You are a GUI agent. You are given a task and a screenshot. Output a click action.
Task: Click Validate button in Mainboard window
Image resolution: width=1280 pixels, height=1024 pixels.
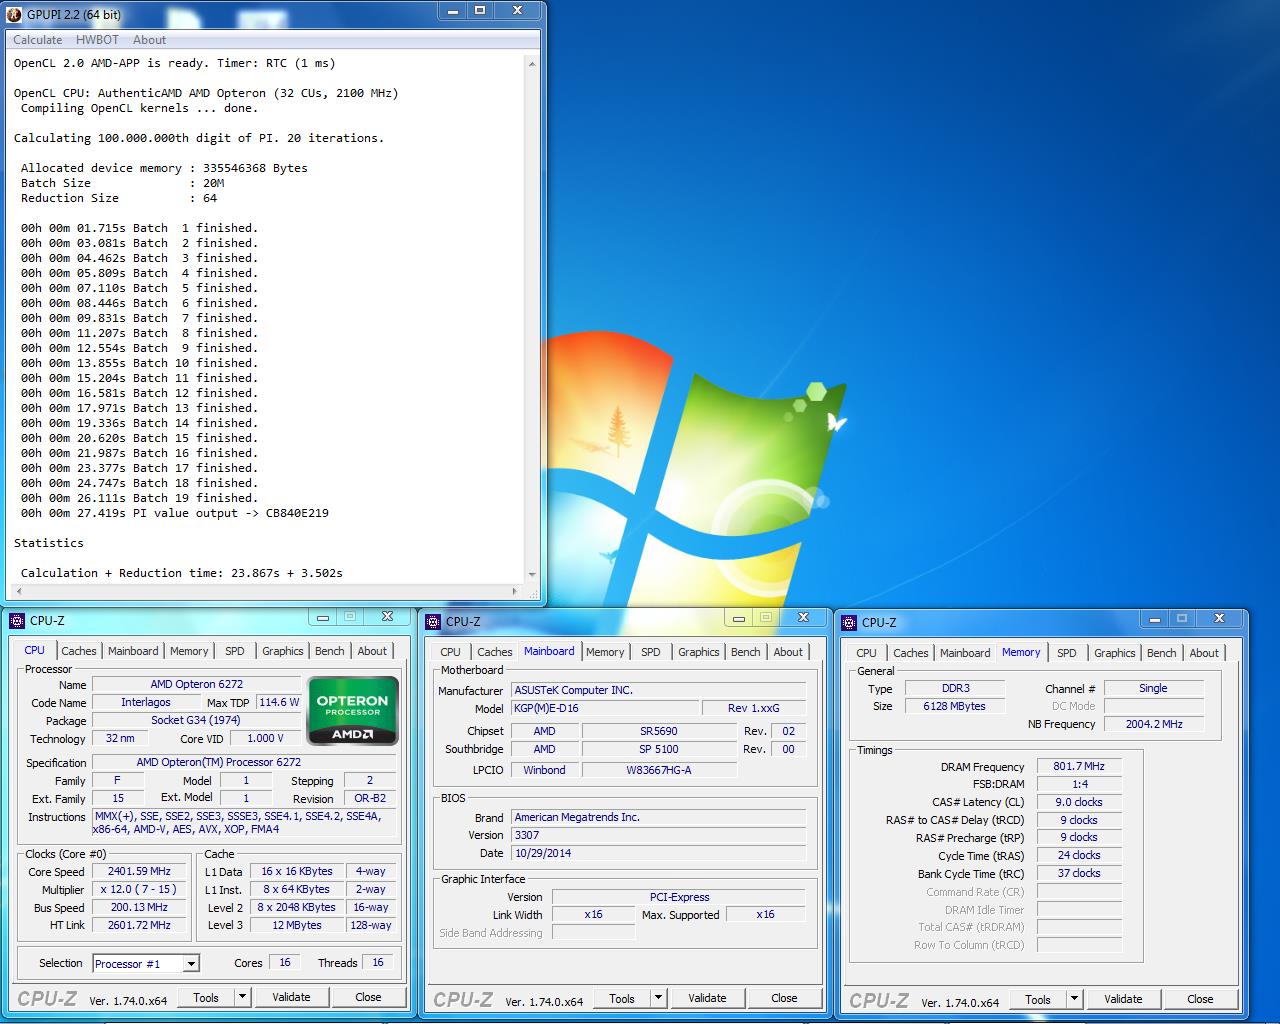point(707,998)
